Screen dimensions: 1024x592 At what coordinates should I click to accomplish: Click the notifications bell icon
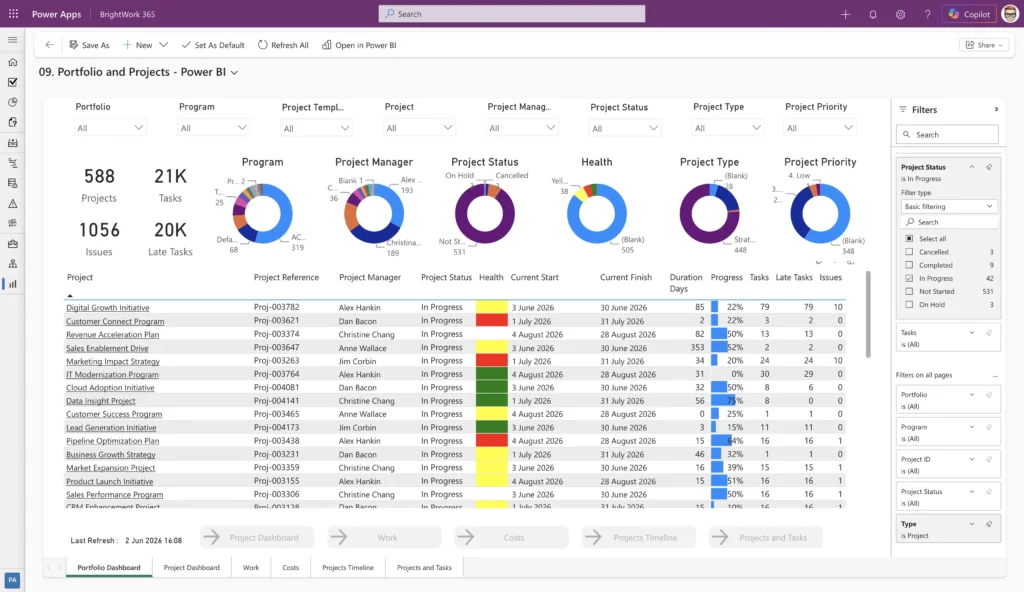click(872, 14)
